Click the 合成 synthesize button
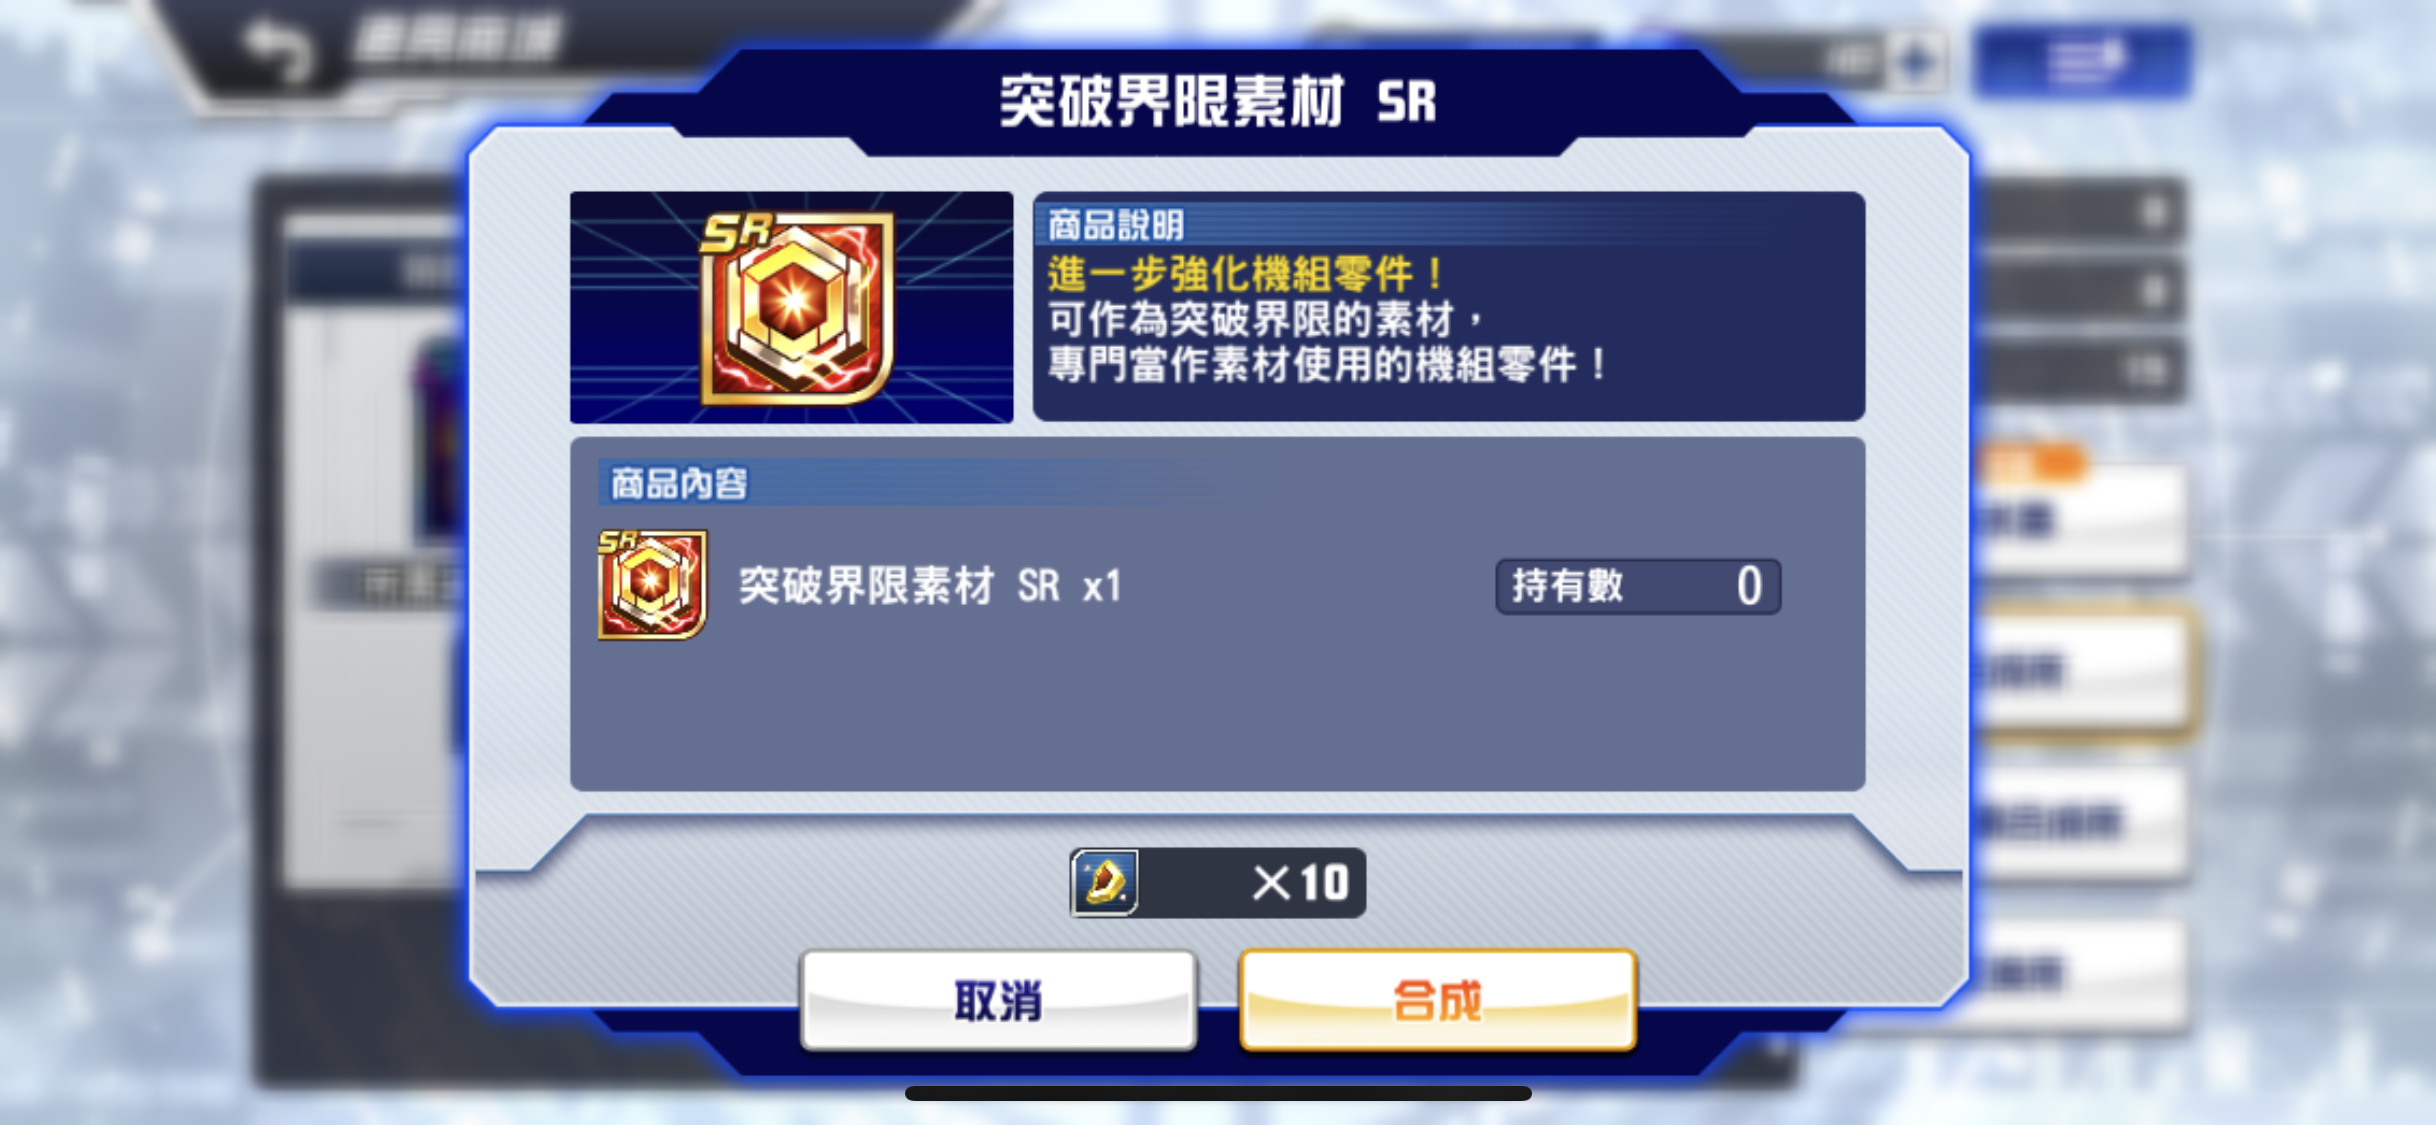This screenshot has height=1125, width=2436. click(1437, 999)
